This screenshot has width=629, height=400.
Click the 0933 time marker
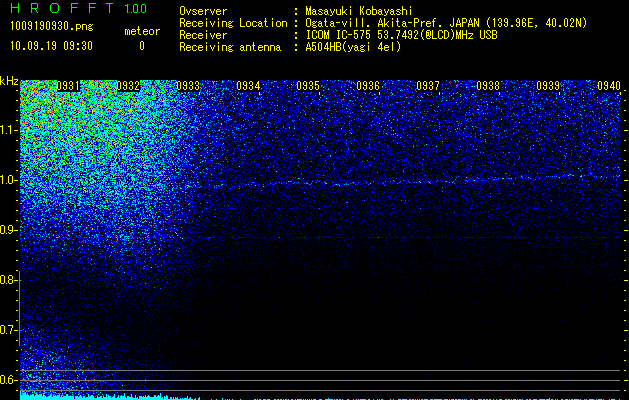188,86
